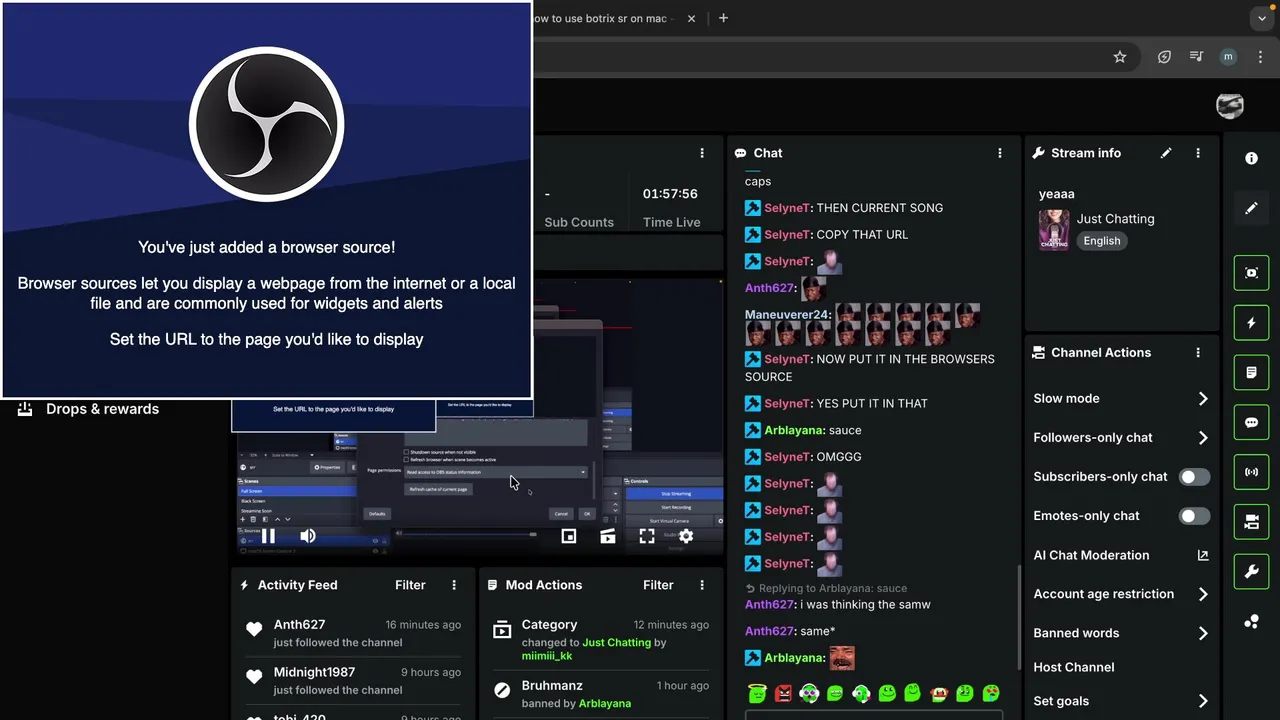Click SelyneT on the 'OMGGG' message
1280x720 pixels.
[x=787, y=457]
